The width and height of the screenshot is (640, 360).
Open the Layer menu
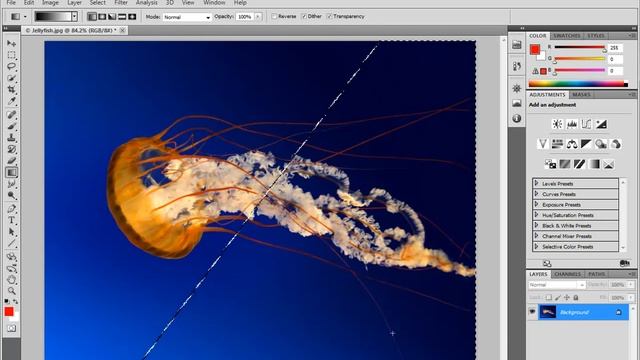click(74, 3)
